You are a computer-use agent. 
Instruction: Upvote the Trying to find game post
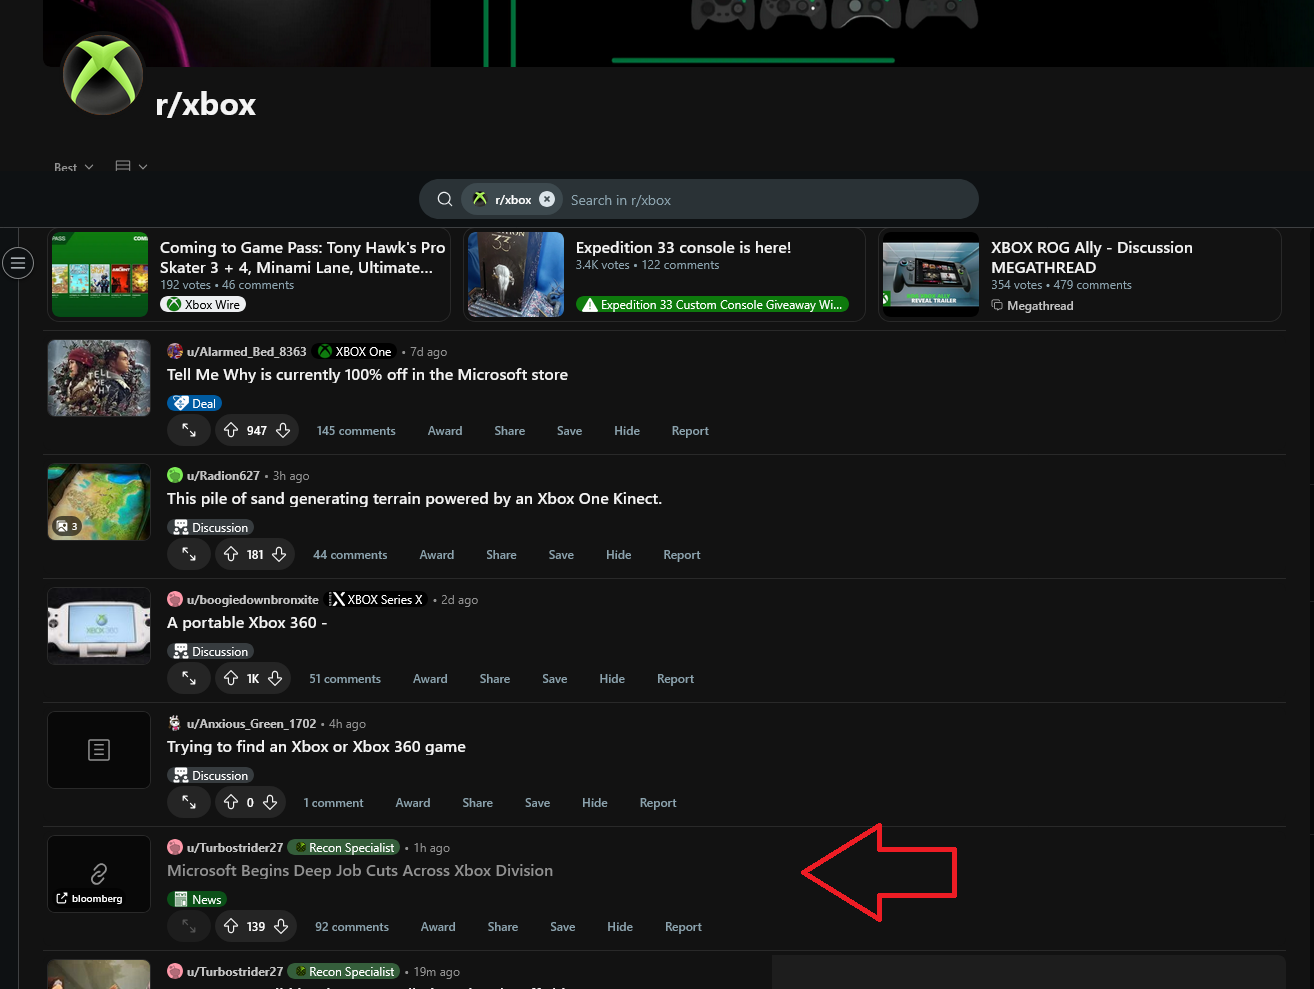[x=231, y=802]
